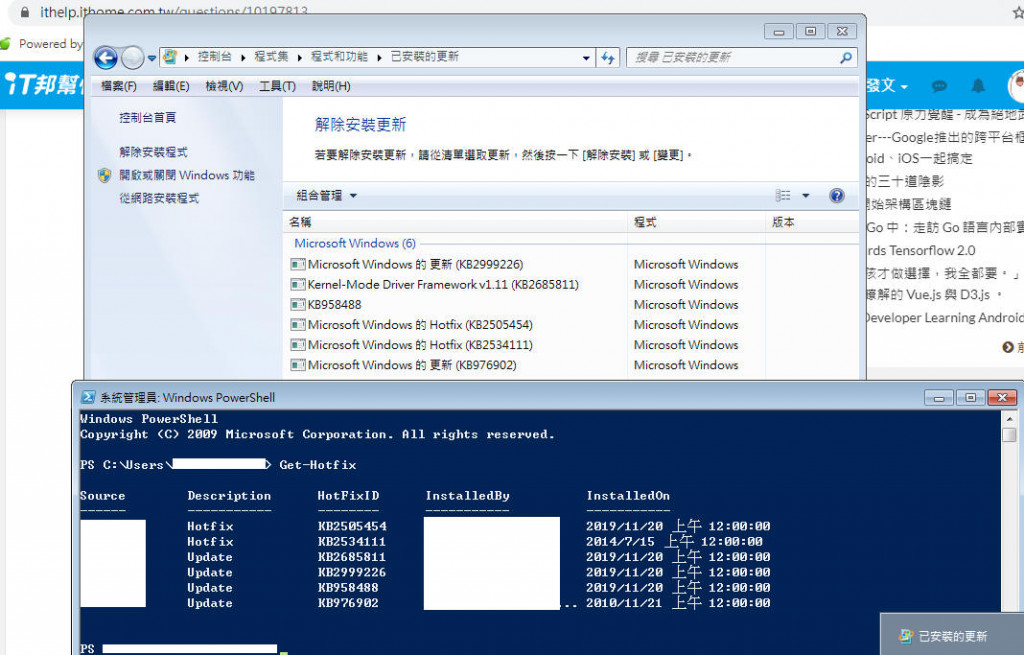Image resolution: width=1024 pixels, height=655 pixels.
Task: Minimize the Control Panel window
Action: click(779, 31)
